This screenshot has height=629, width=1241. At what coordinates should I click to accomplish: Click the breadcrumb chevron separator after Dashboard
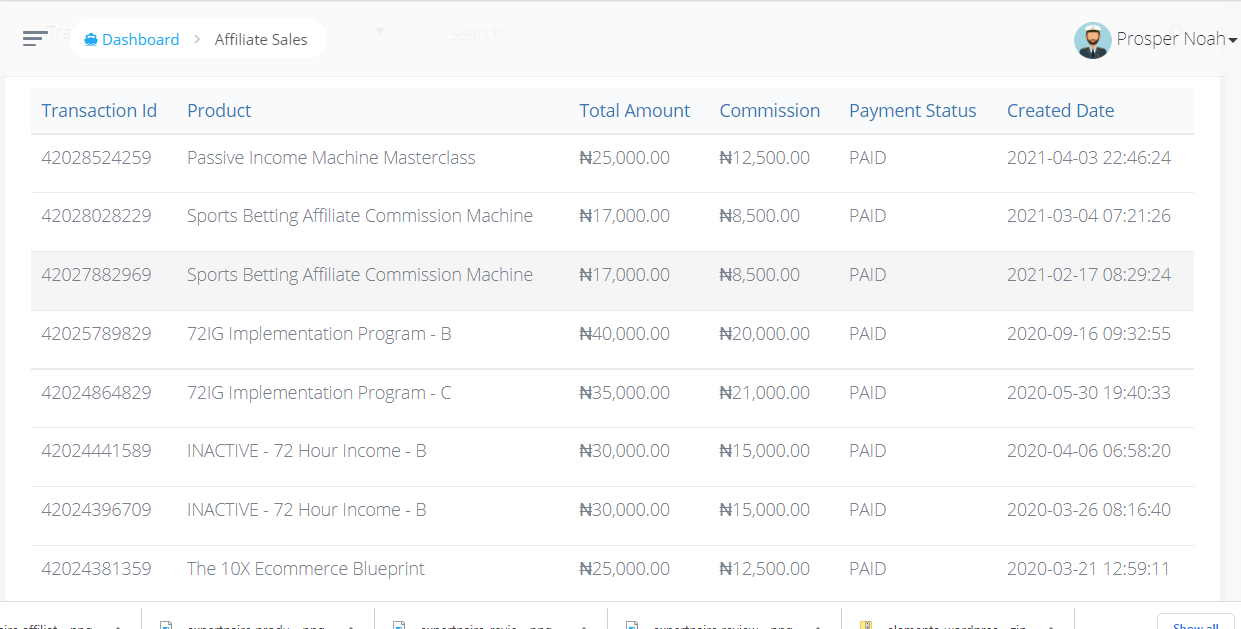(197, 40)
